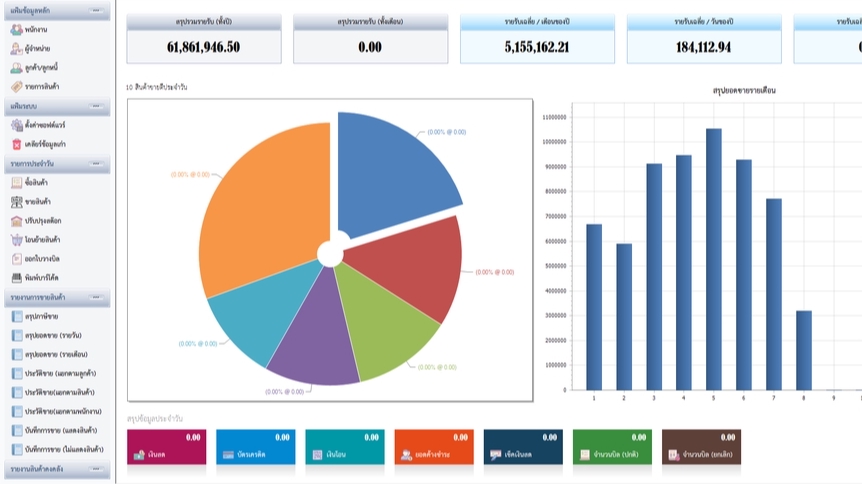Image resolution: width=862 pixels, height=484 pixels.
Task: Collapse the แฟ้มข้อมูลหลัก section header button
Action: click(x=96, y=10)
